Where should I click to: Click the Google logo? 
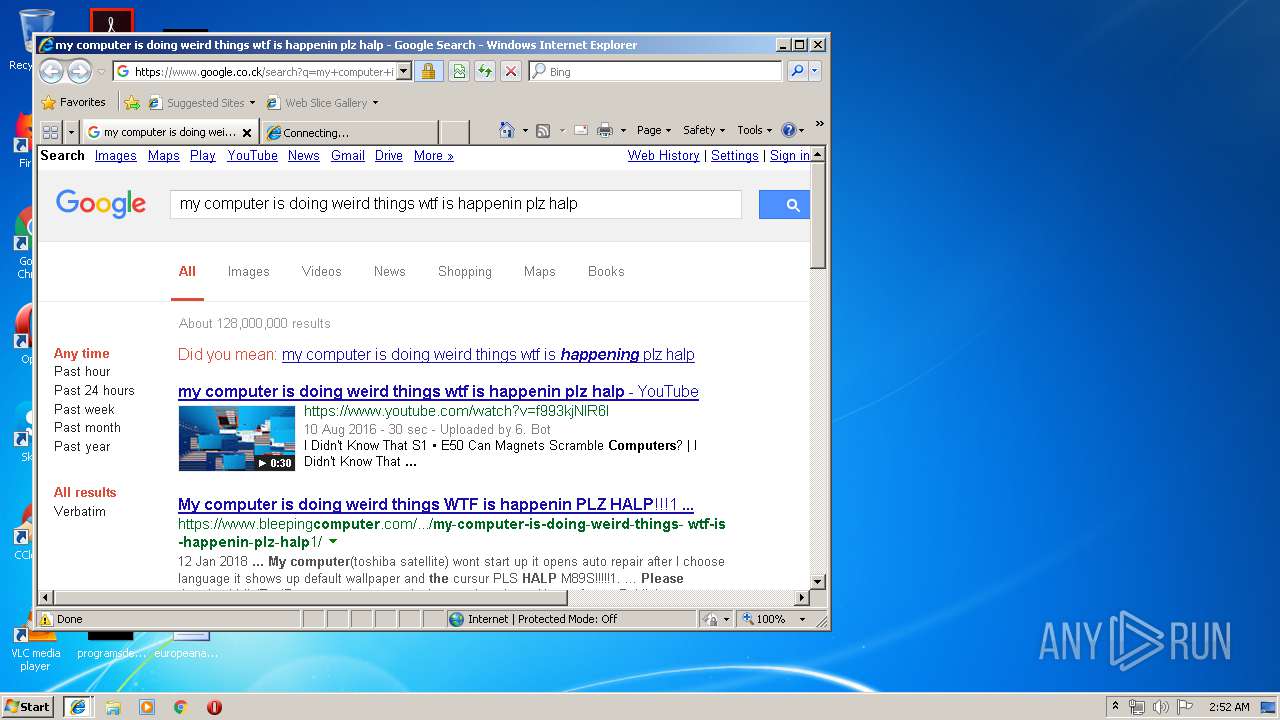(101, 204)
